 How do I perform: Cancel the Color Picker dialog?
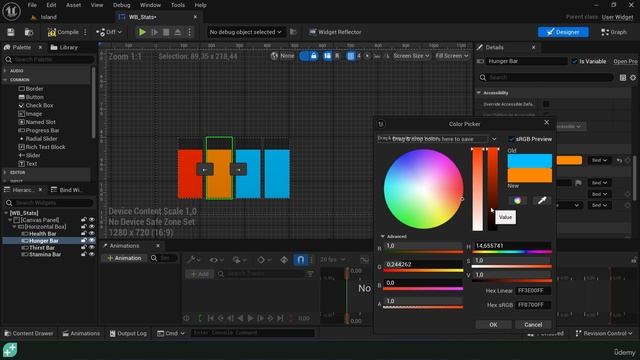tap(533, 324)
